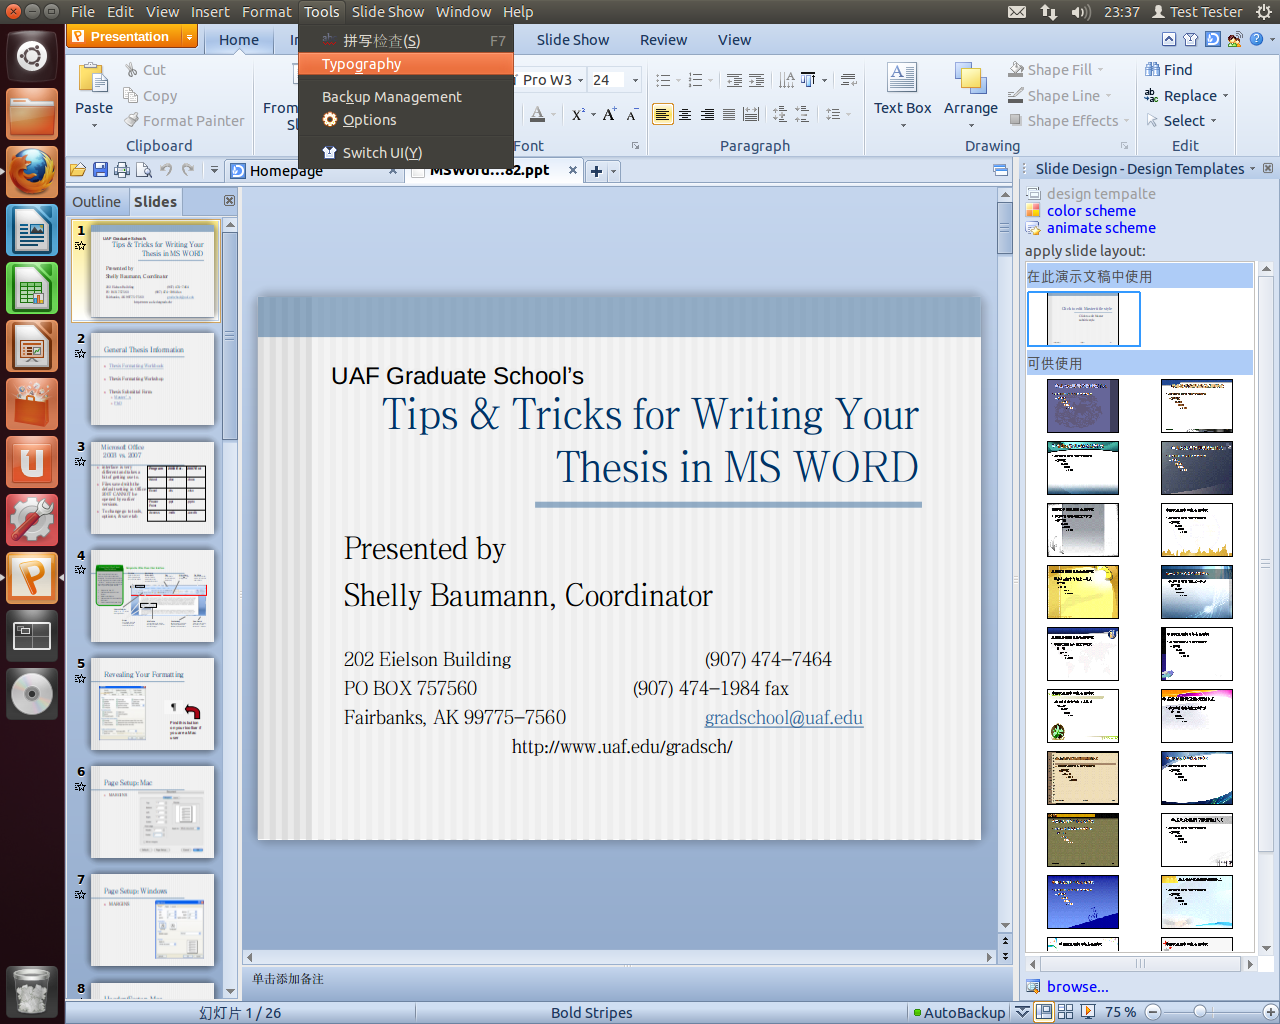
Task: Toggle left text alignment button
Action: [x=662, y=115]
